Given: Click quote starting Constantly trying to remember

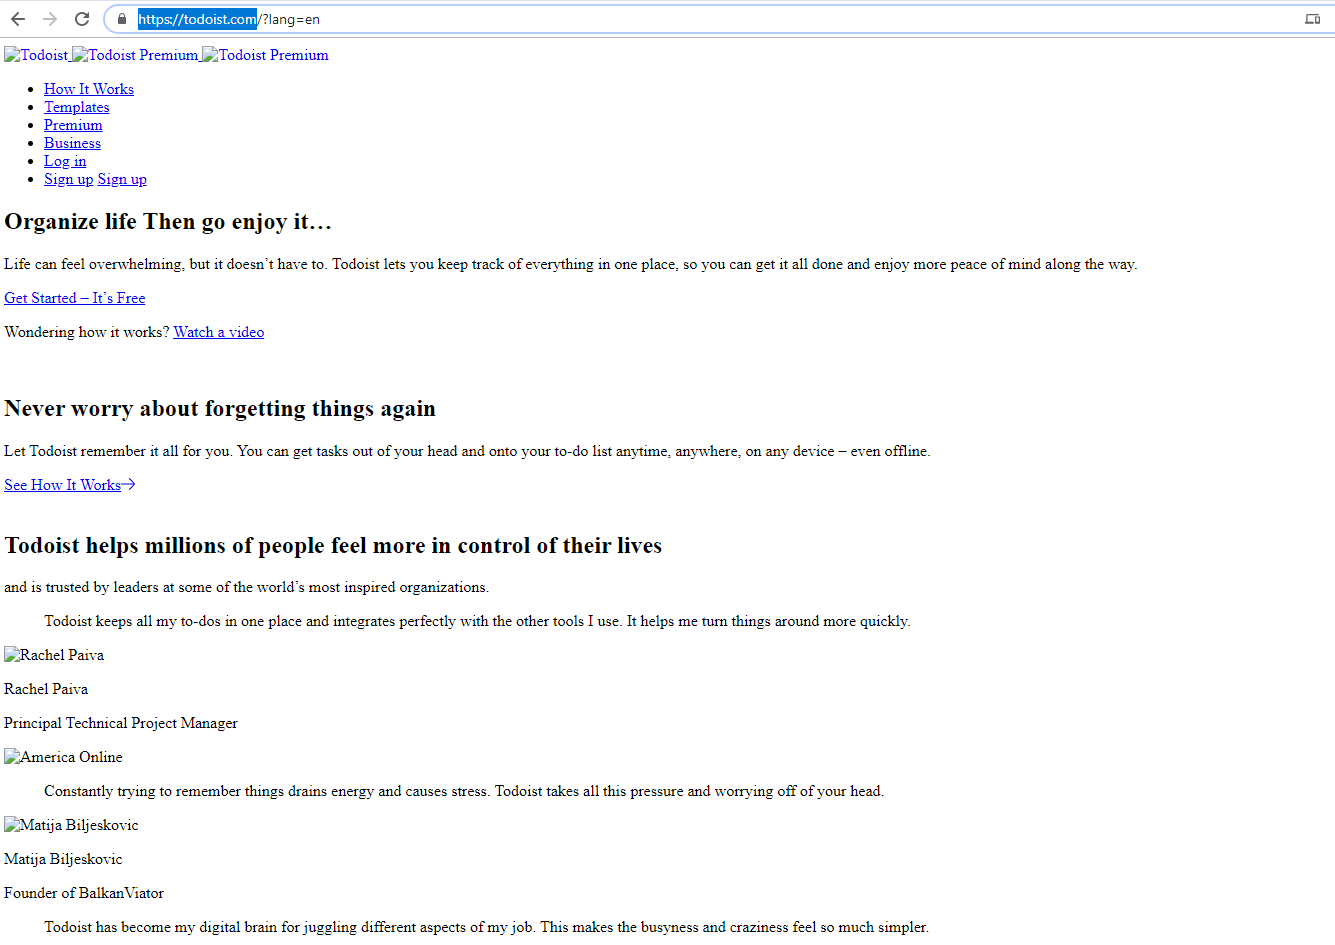Looking at the screenshot, I should (x=464, y=791).
